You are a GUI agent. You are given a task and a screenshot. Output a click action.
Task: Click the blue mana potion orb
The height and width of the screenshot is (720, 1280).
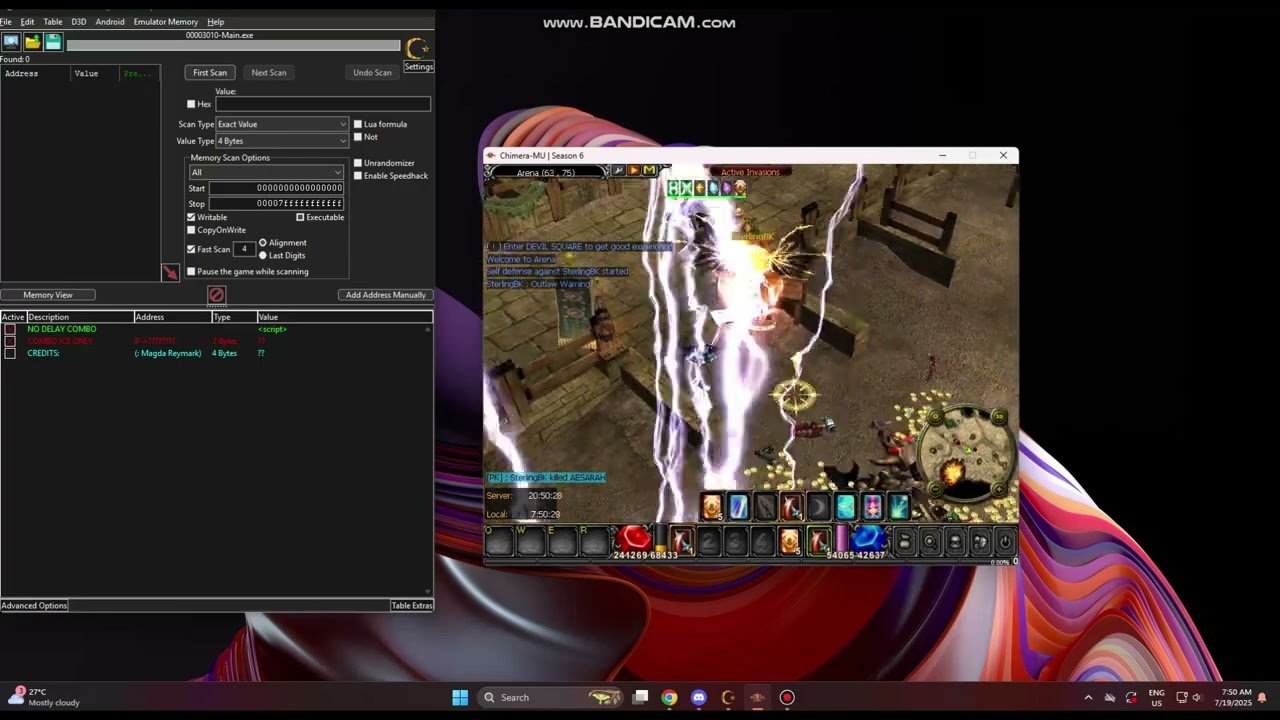868,539
